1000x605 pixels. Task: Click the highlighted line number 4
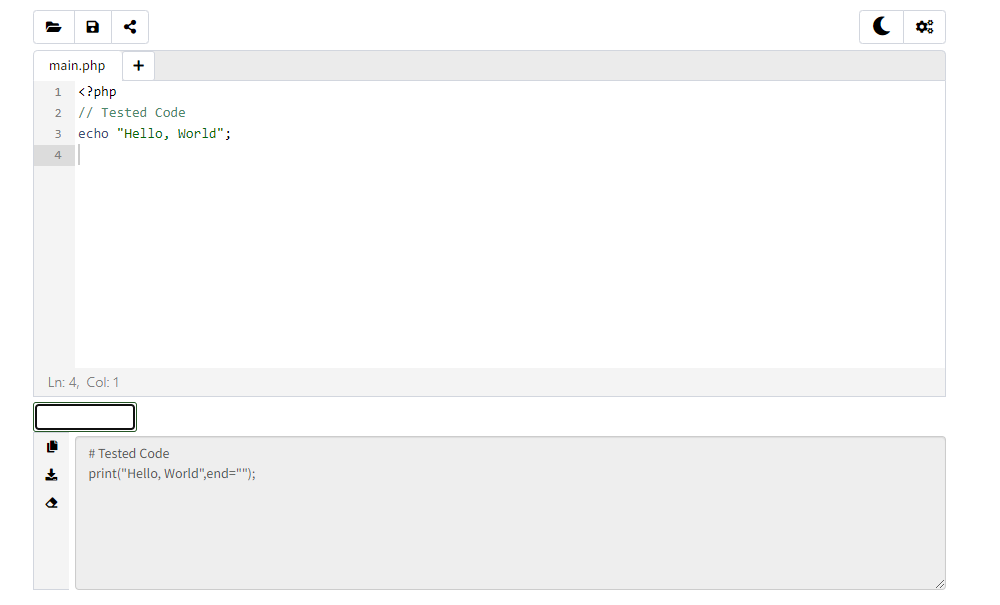coord(58,155)
